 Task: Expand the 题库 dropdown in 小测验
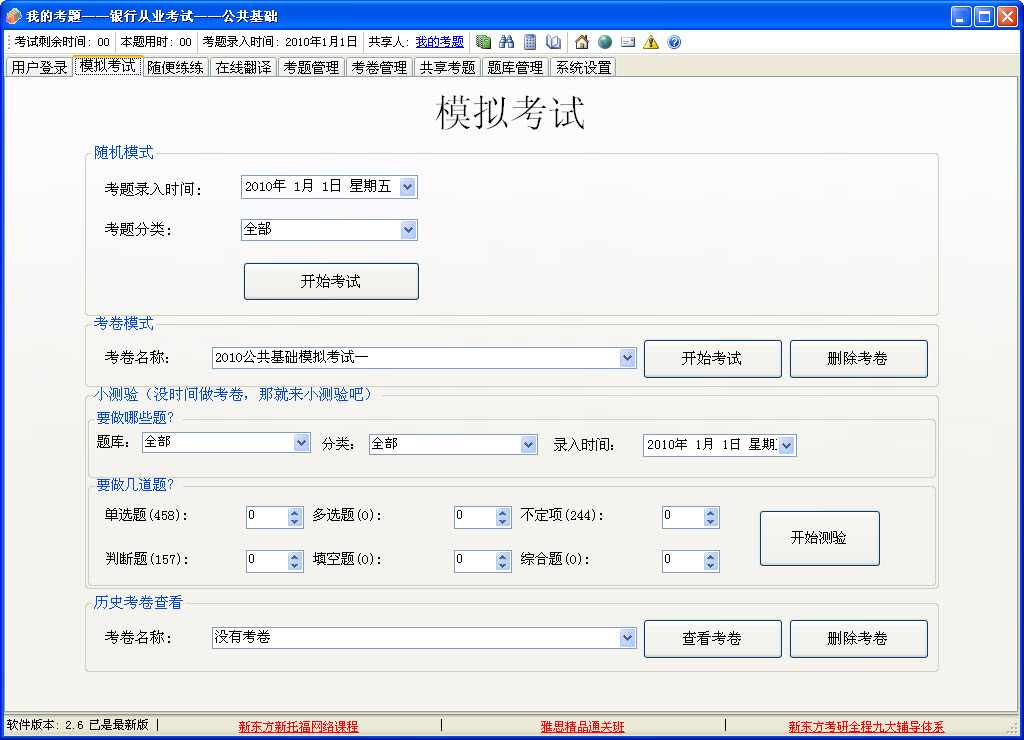tap(301, 442)
